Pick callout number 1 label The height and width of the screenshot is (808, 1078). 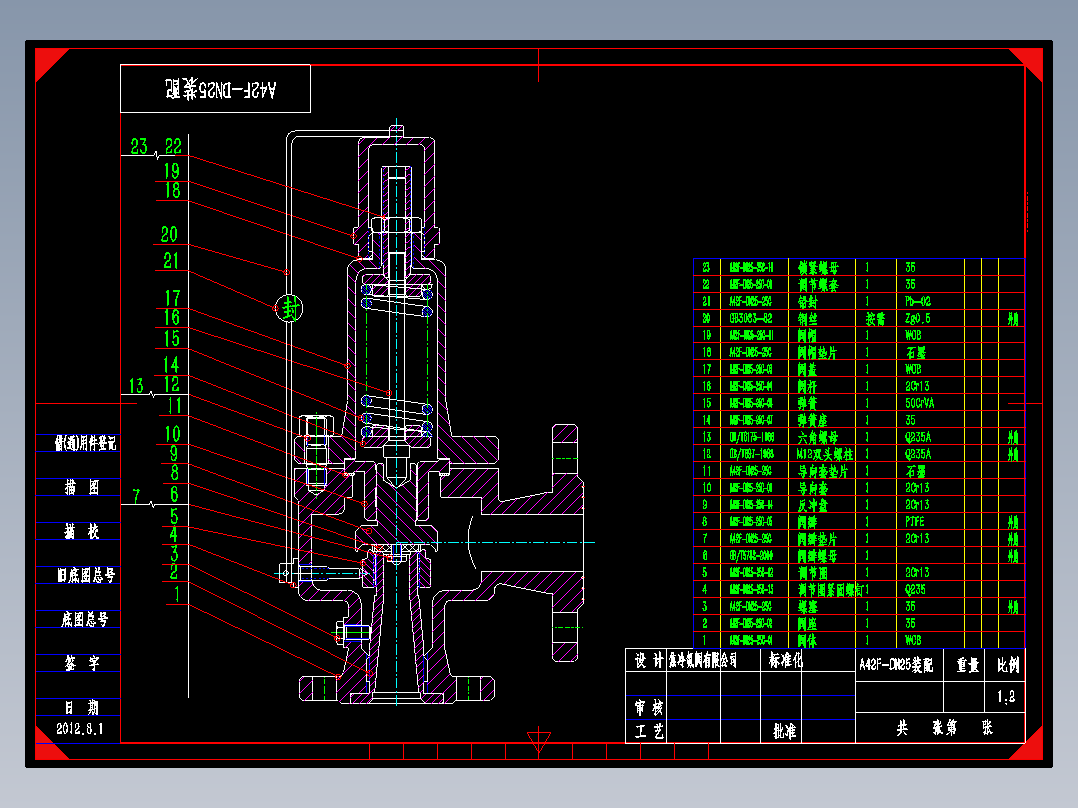click(177, 593)
